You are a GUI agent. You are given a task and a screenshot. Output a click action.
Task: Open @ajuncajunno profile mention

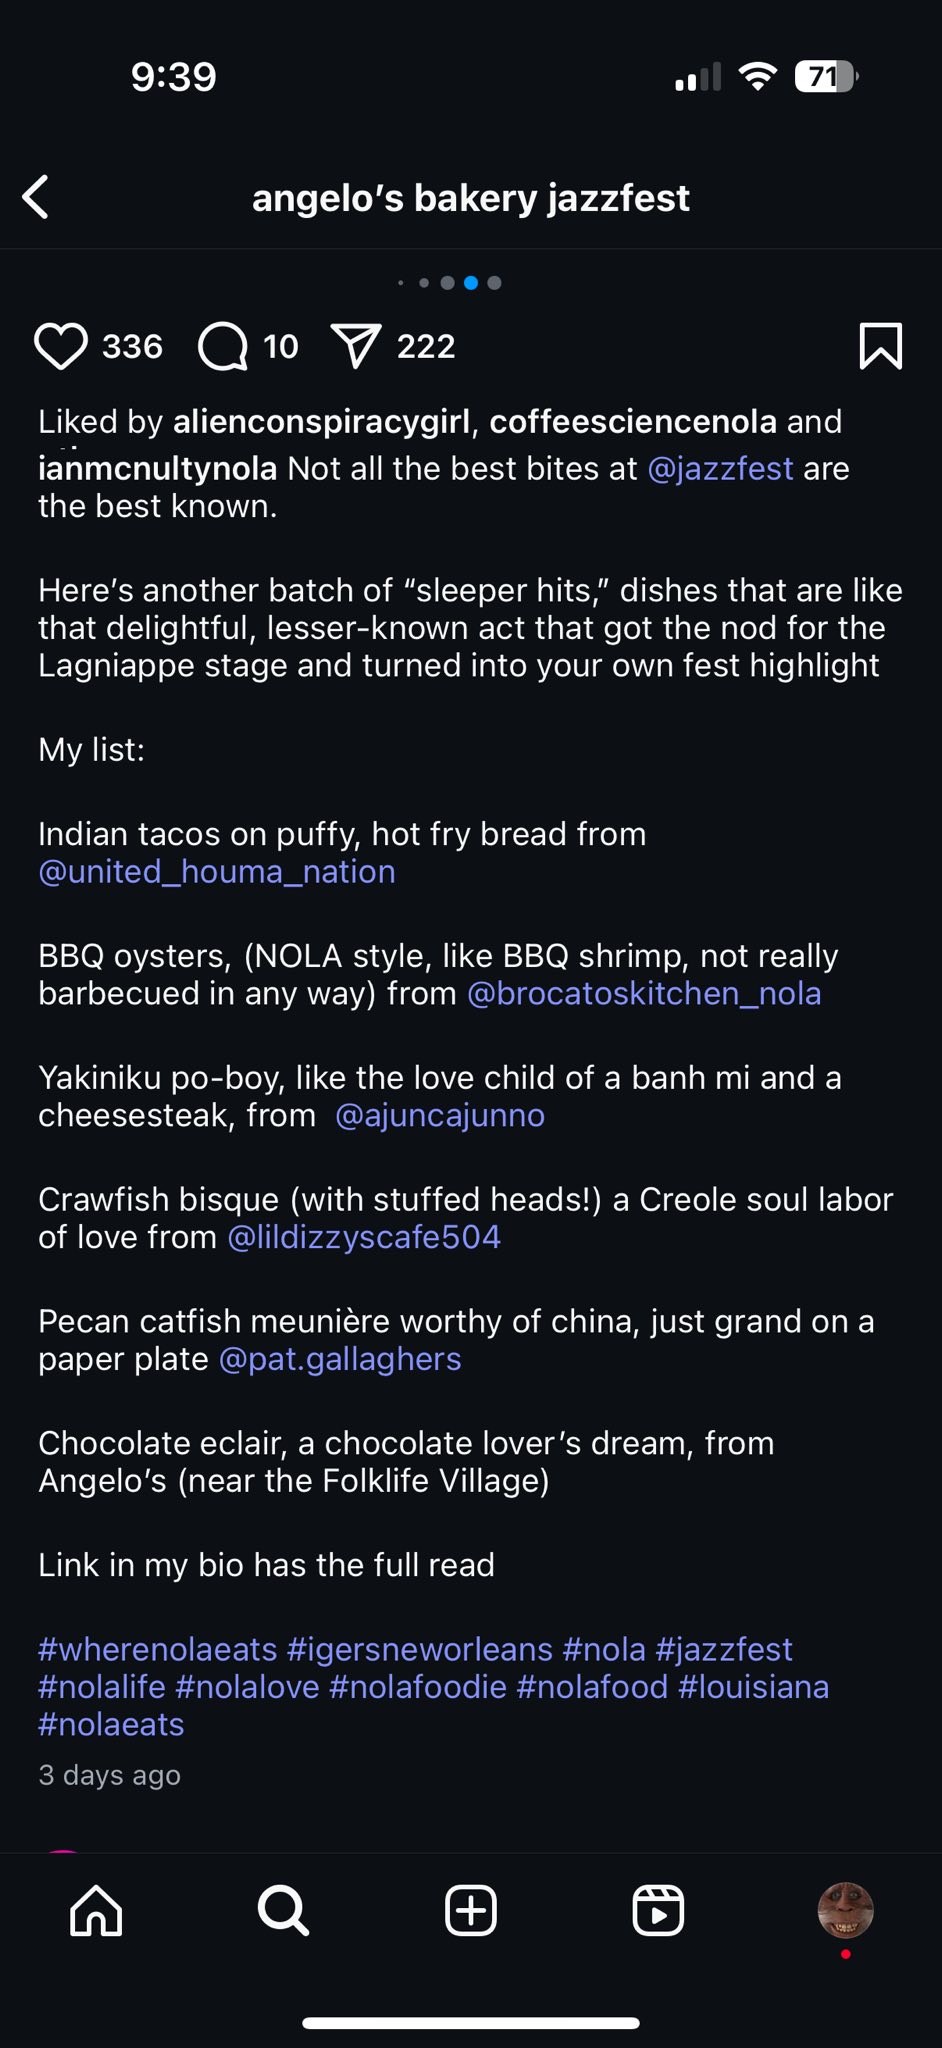pos(440,1116)
